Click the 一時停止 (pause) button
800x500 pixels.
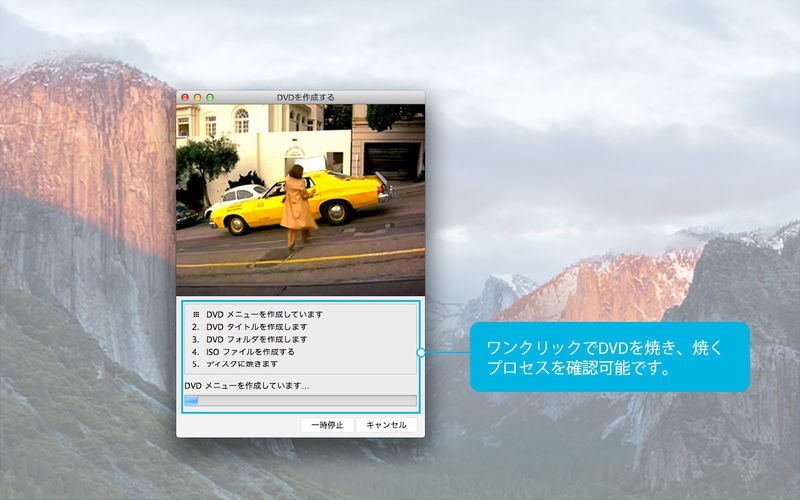[327, 425]
